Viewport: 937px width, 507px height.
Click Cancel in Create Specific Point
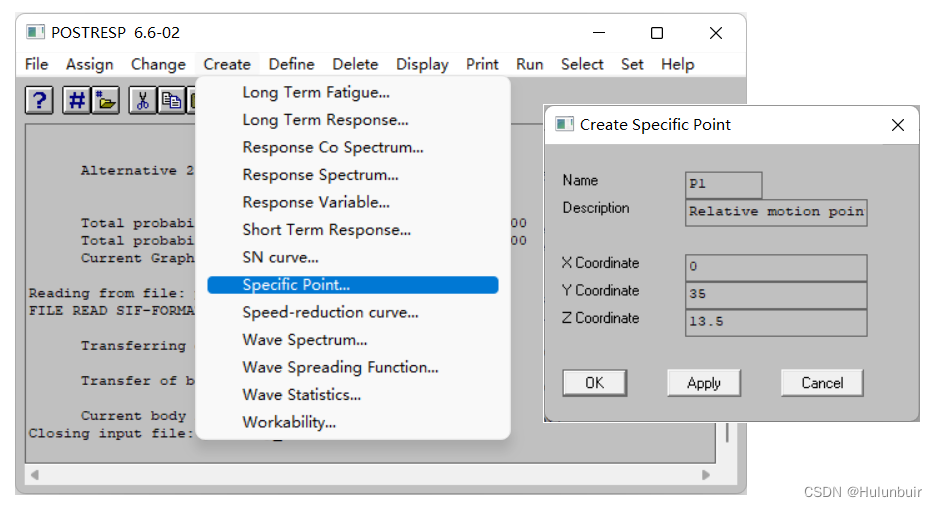(822, 383)
